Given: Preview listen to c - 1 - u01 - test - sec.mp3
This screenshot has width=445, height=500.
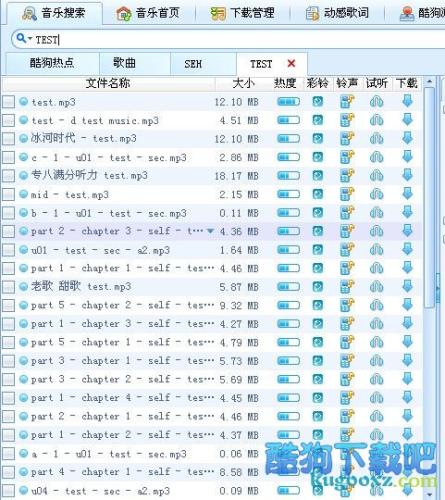Looking at the screenshot, I should pos(377,157).
